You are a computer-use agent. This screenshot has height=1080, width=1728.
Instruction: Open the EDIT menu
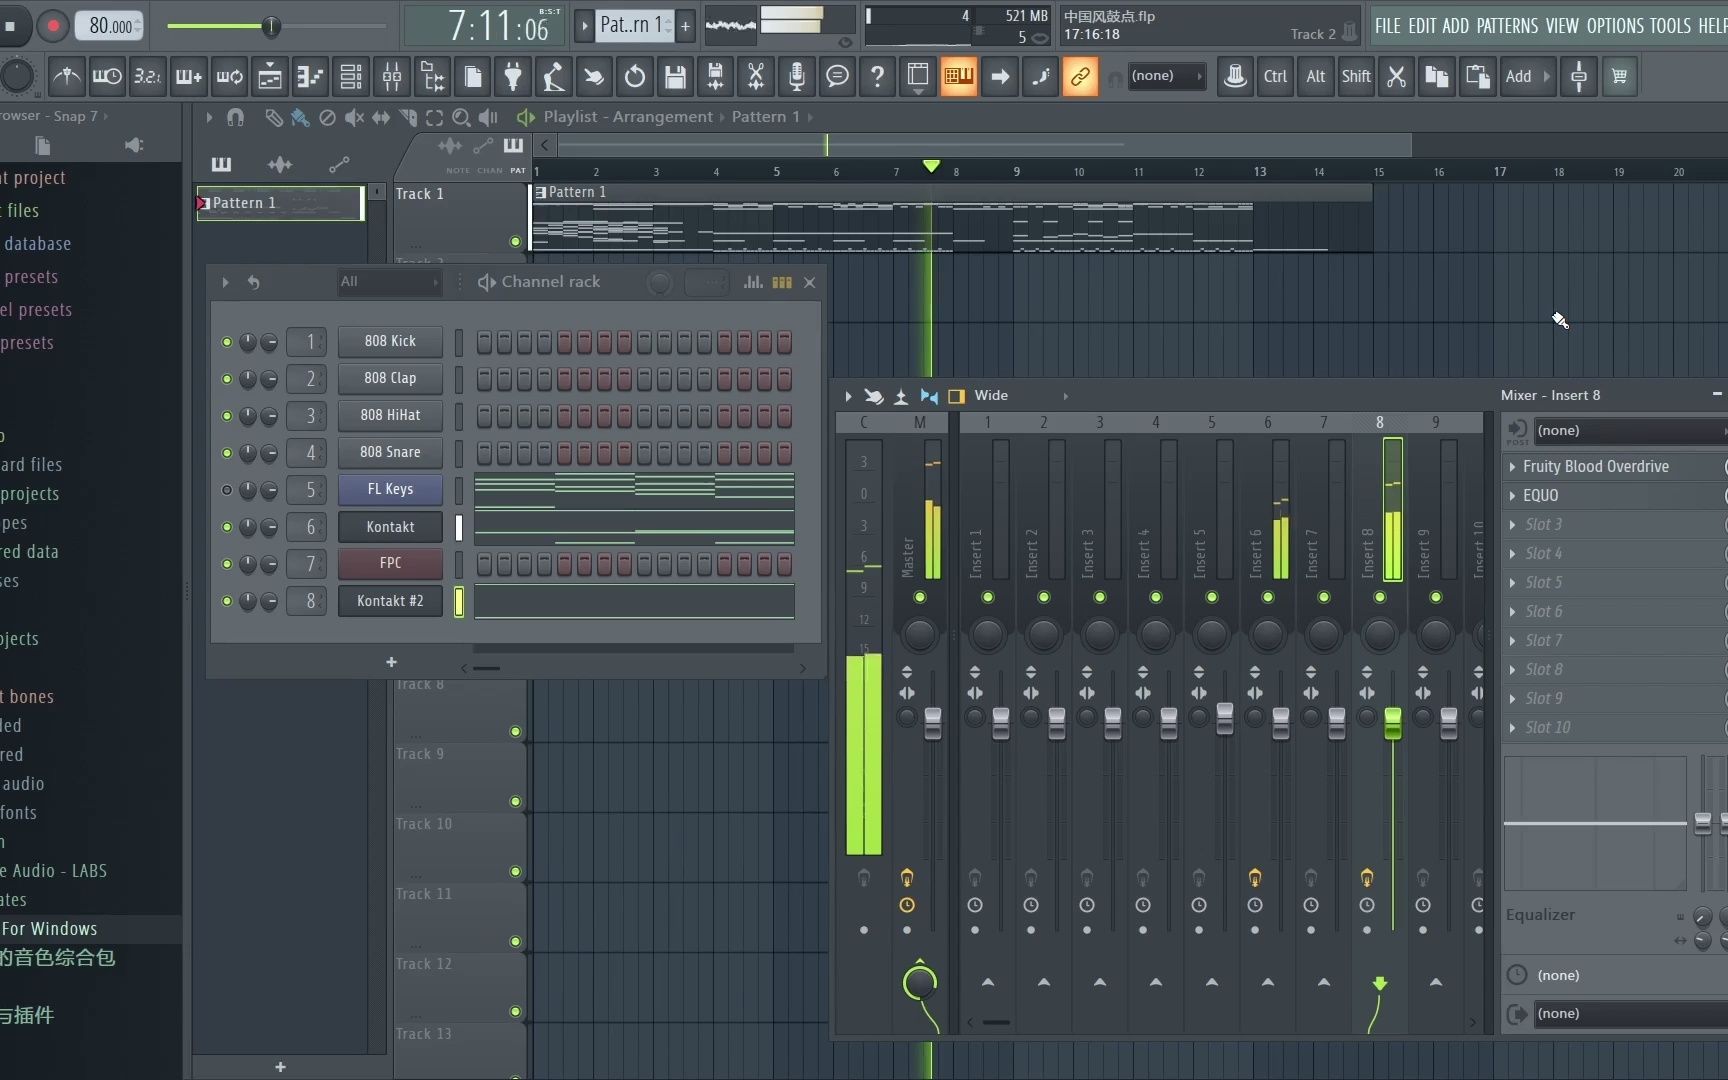1422,26
